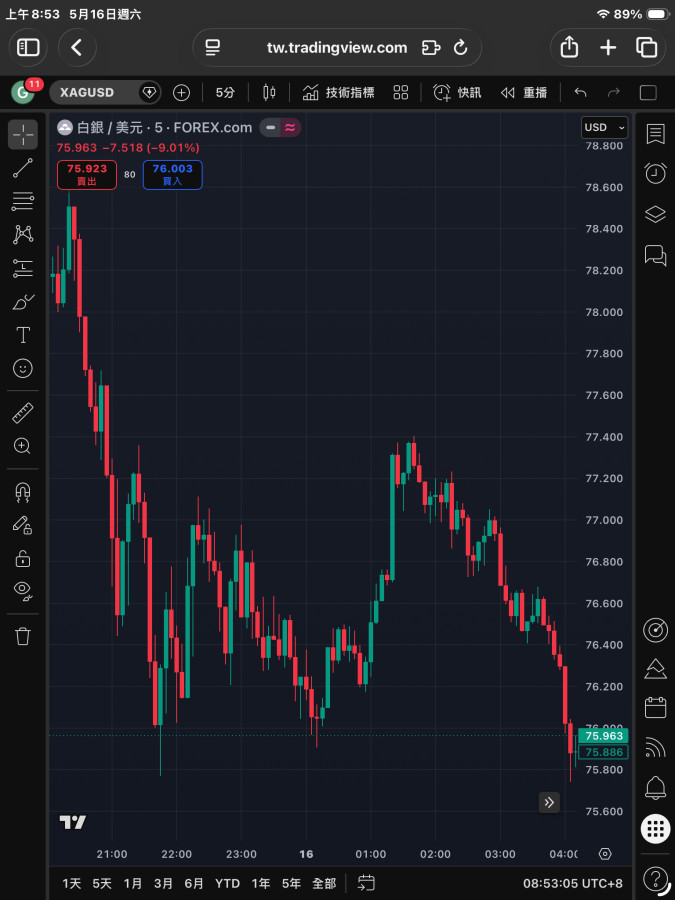Select the Fibonacci retracement tool
Screen dimensions: 675x900
[23, 201]
